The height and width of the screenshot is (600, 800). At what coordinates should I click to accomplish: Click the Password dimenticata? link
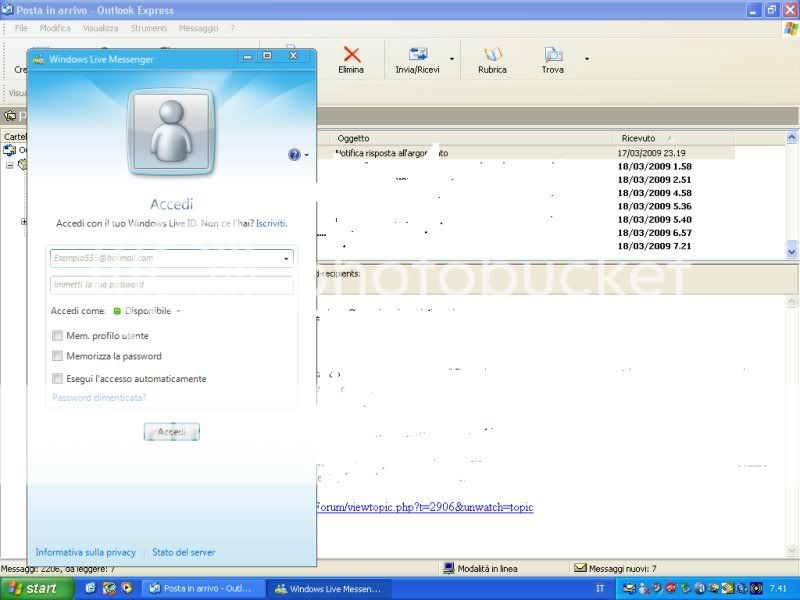tap(99, 398)
